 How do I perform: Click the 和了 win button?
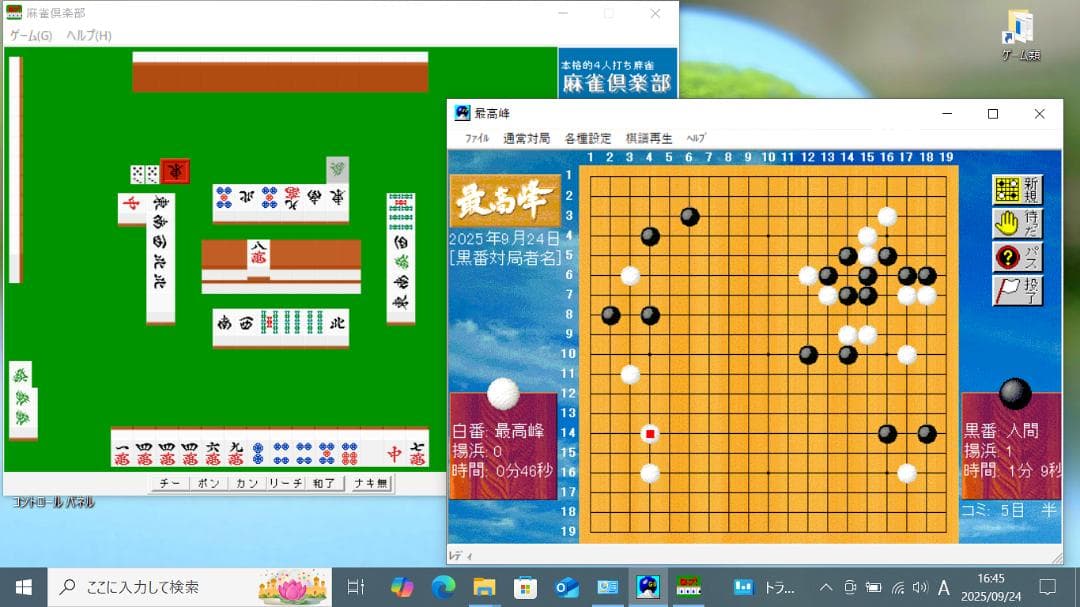[324, 483]
